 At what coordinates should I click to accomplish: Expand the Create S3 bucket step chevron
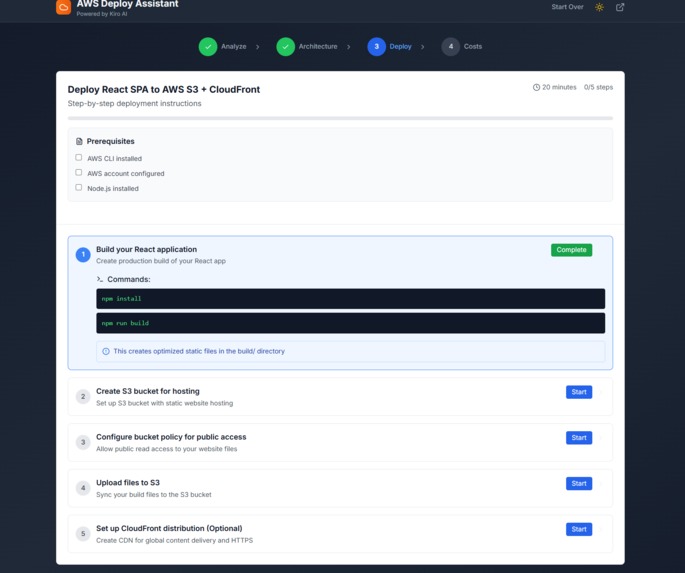[x=602, y=392]
